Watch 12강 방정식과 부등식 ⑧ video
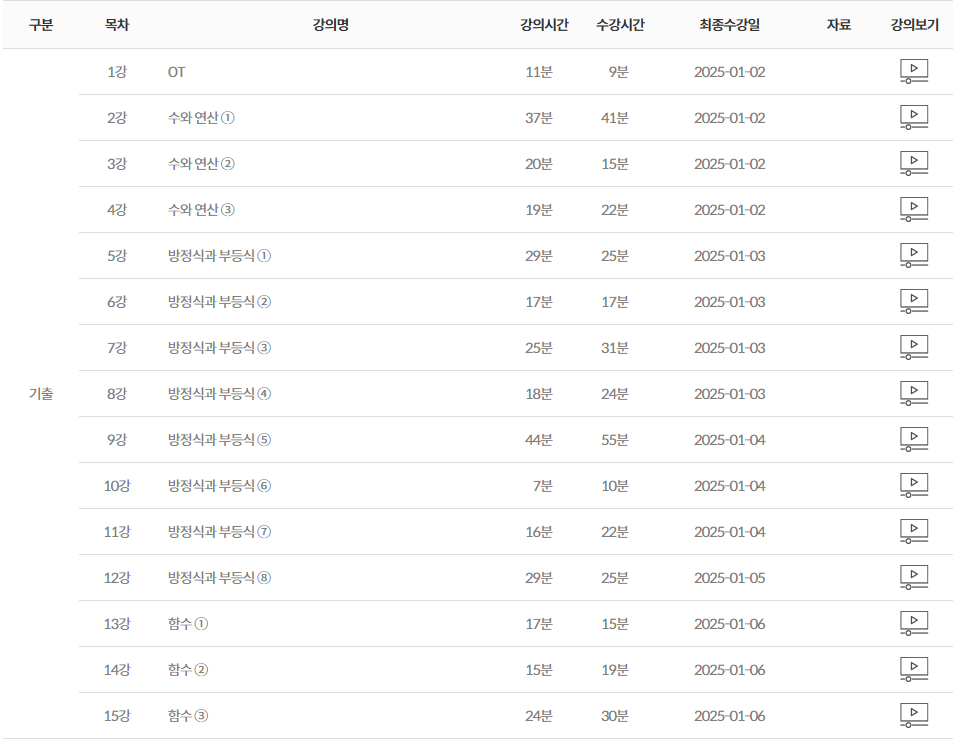 click(914, 578)
